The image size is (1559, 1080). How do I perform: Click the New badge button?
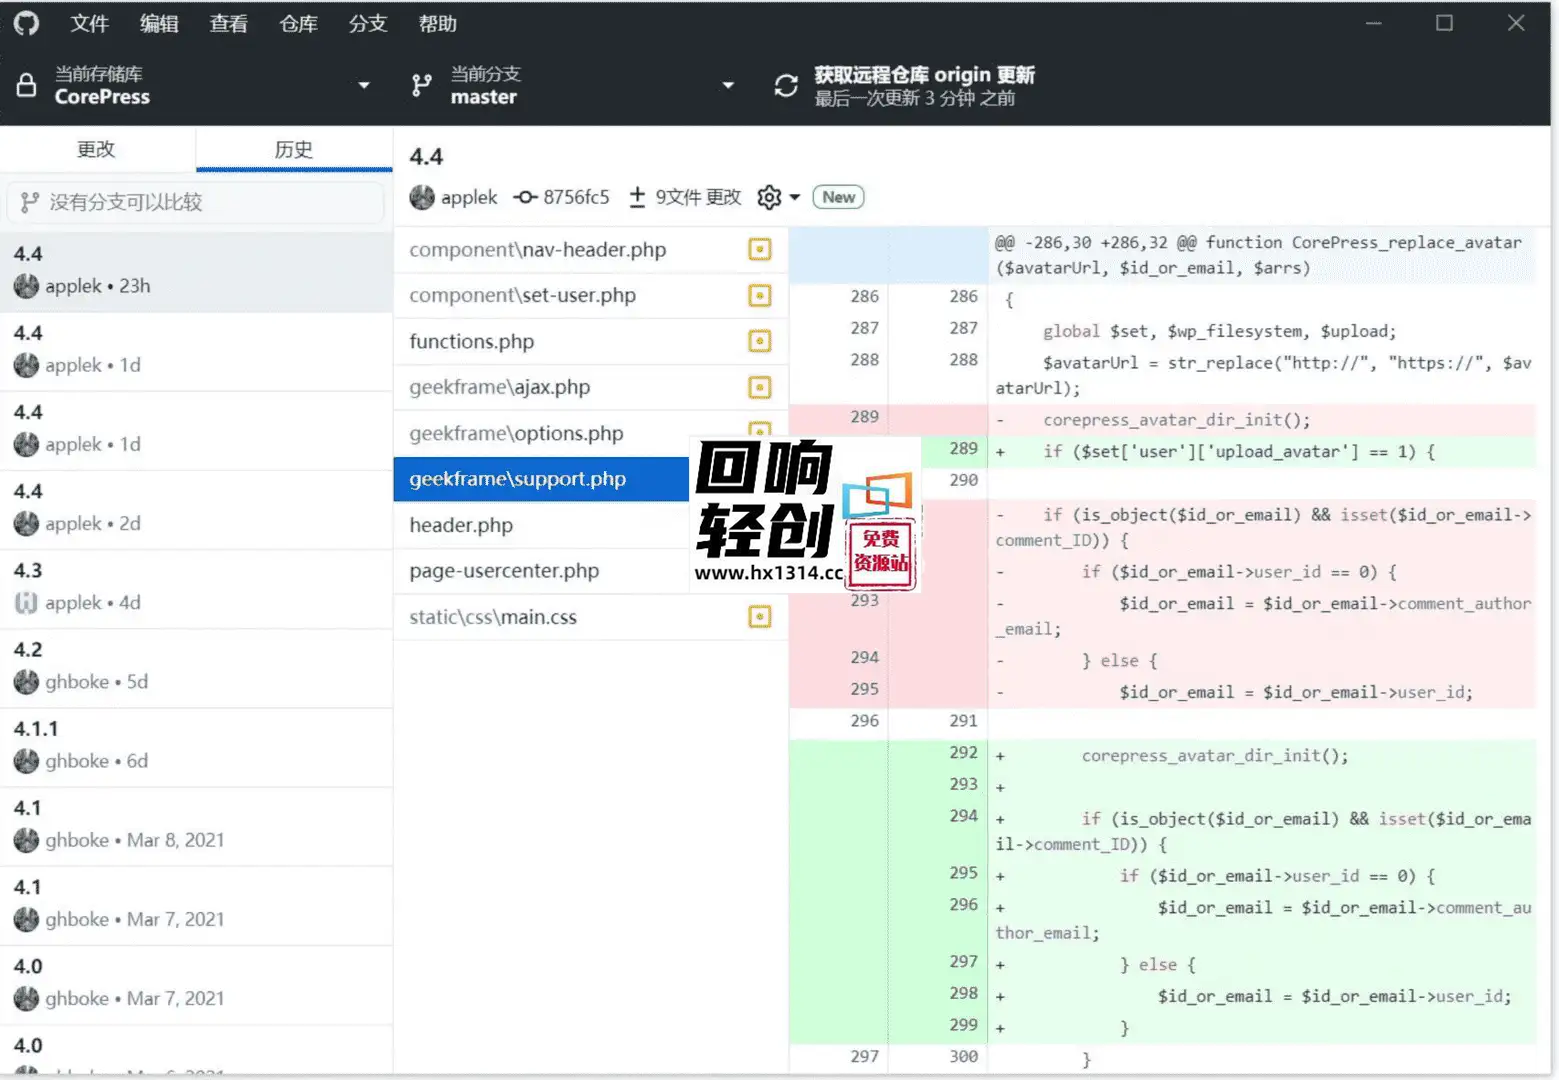click(x=838, y=197)
